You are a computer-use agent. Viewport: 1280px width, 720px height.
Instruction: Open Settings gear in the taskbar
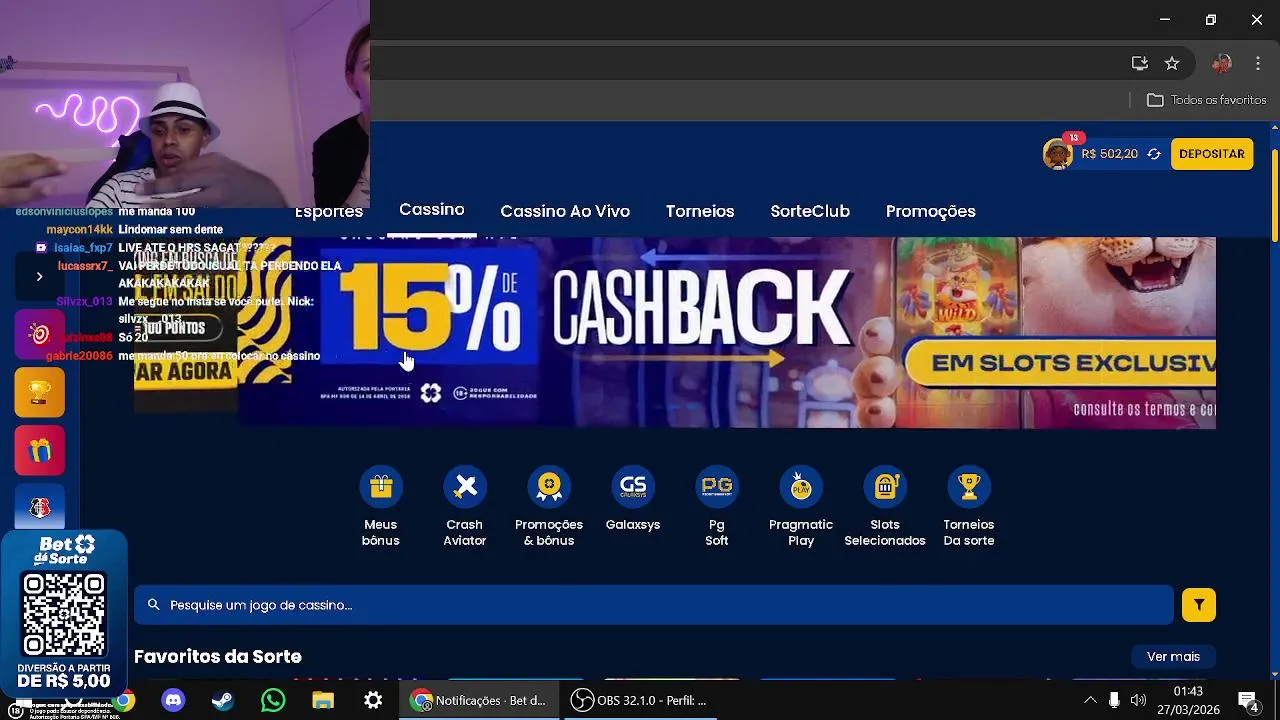point(373,701)
